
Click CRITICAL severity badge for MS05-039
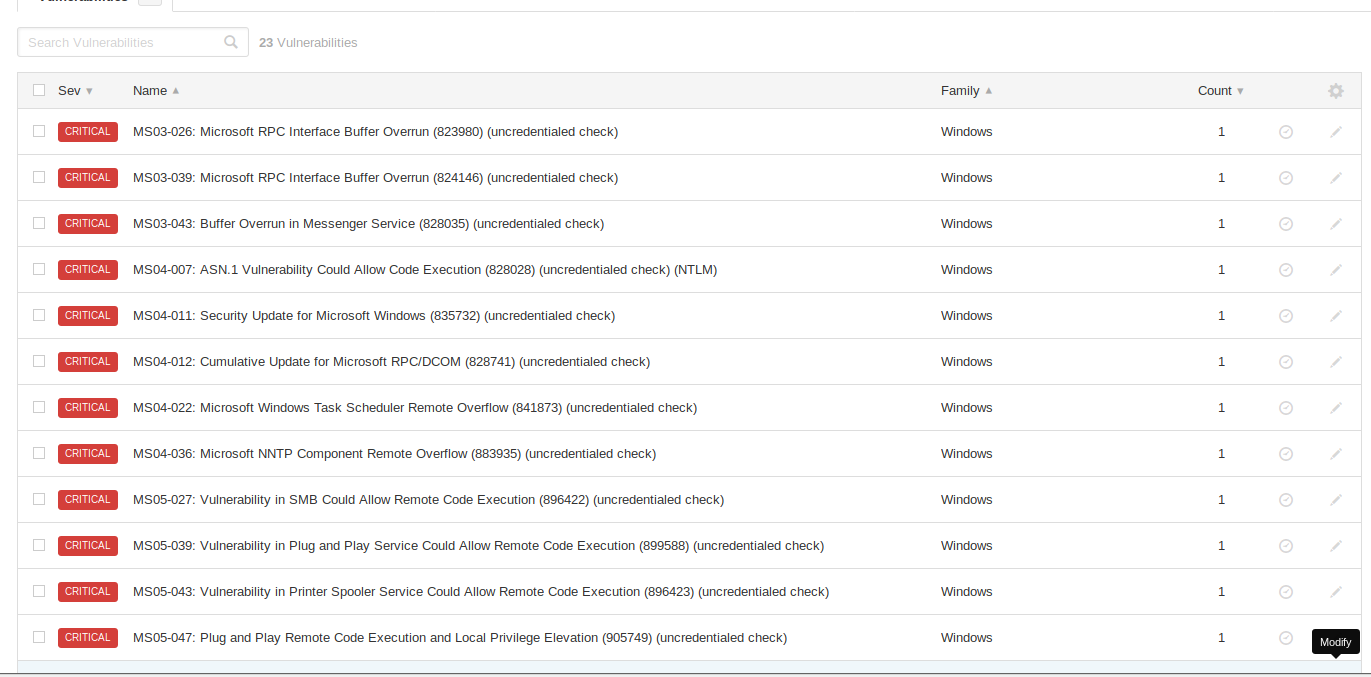pyautogui.click(x=88, y=546)
